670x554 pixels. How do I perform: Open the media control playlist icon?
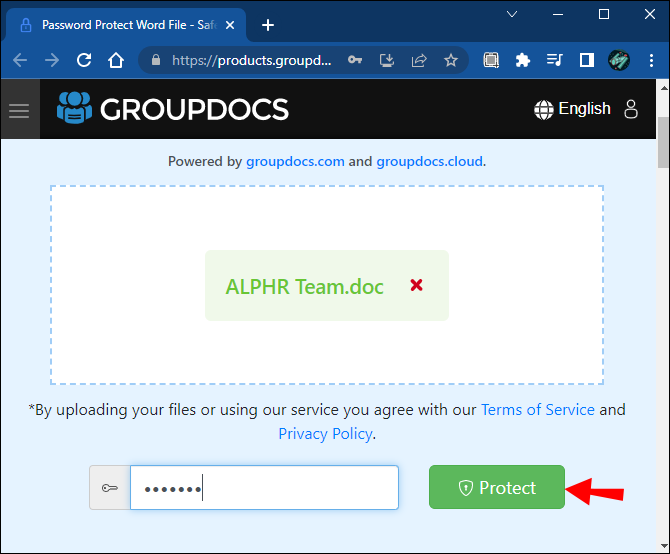[555, 60]
